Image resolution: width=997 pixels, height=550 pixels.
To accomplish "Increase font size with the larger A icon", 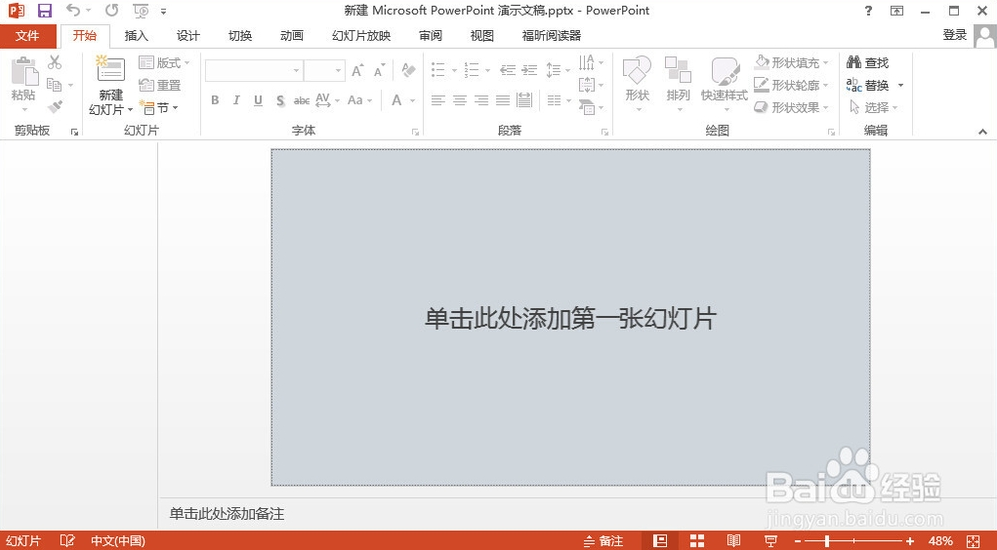I will (358, 70).
